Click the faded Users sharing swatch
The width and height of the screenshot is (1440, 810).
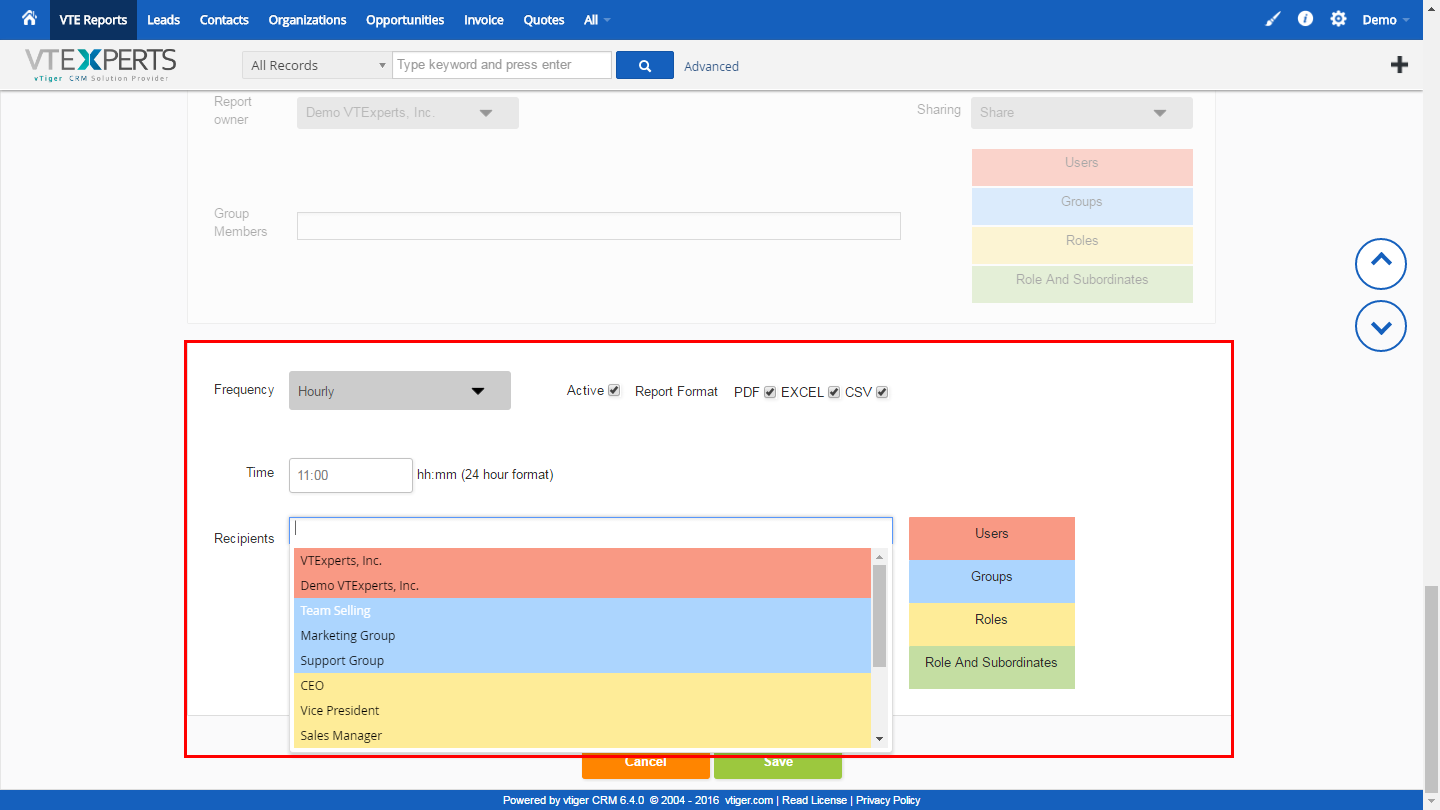1082,167
